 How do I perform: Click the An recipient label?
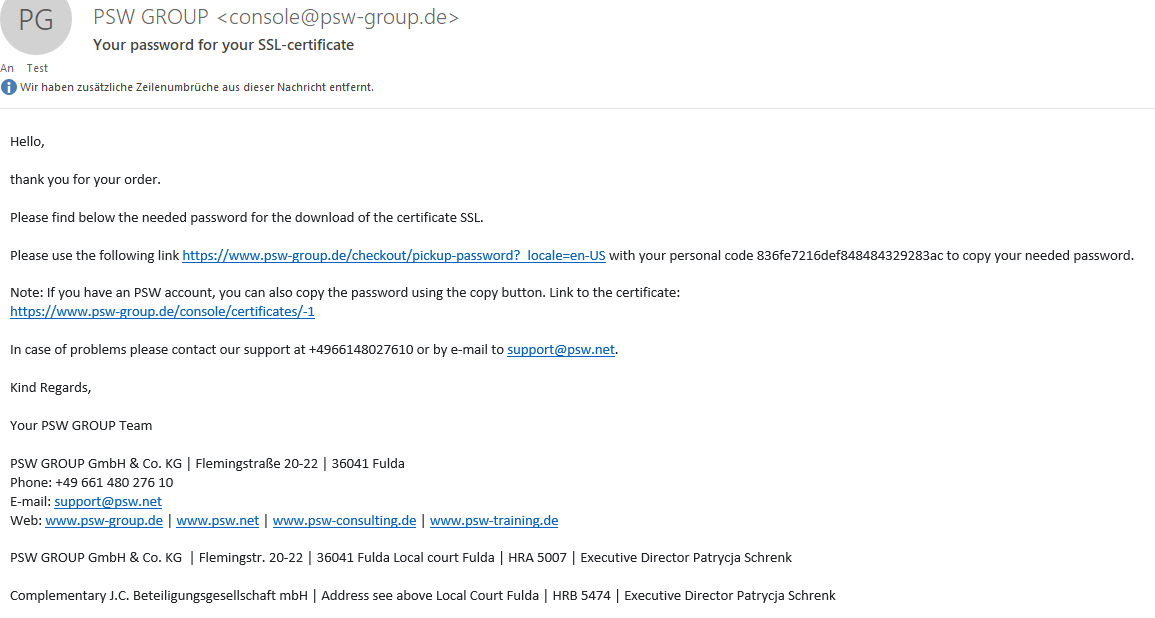pyautogui.click(x=8, y=68)
